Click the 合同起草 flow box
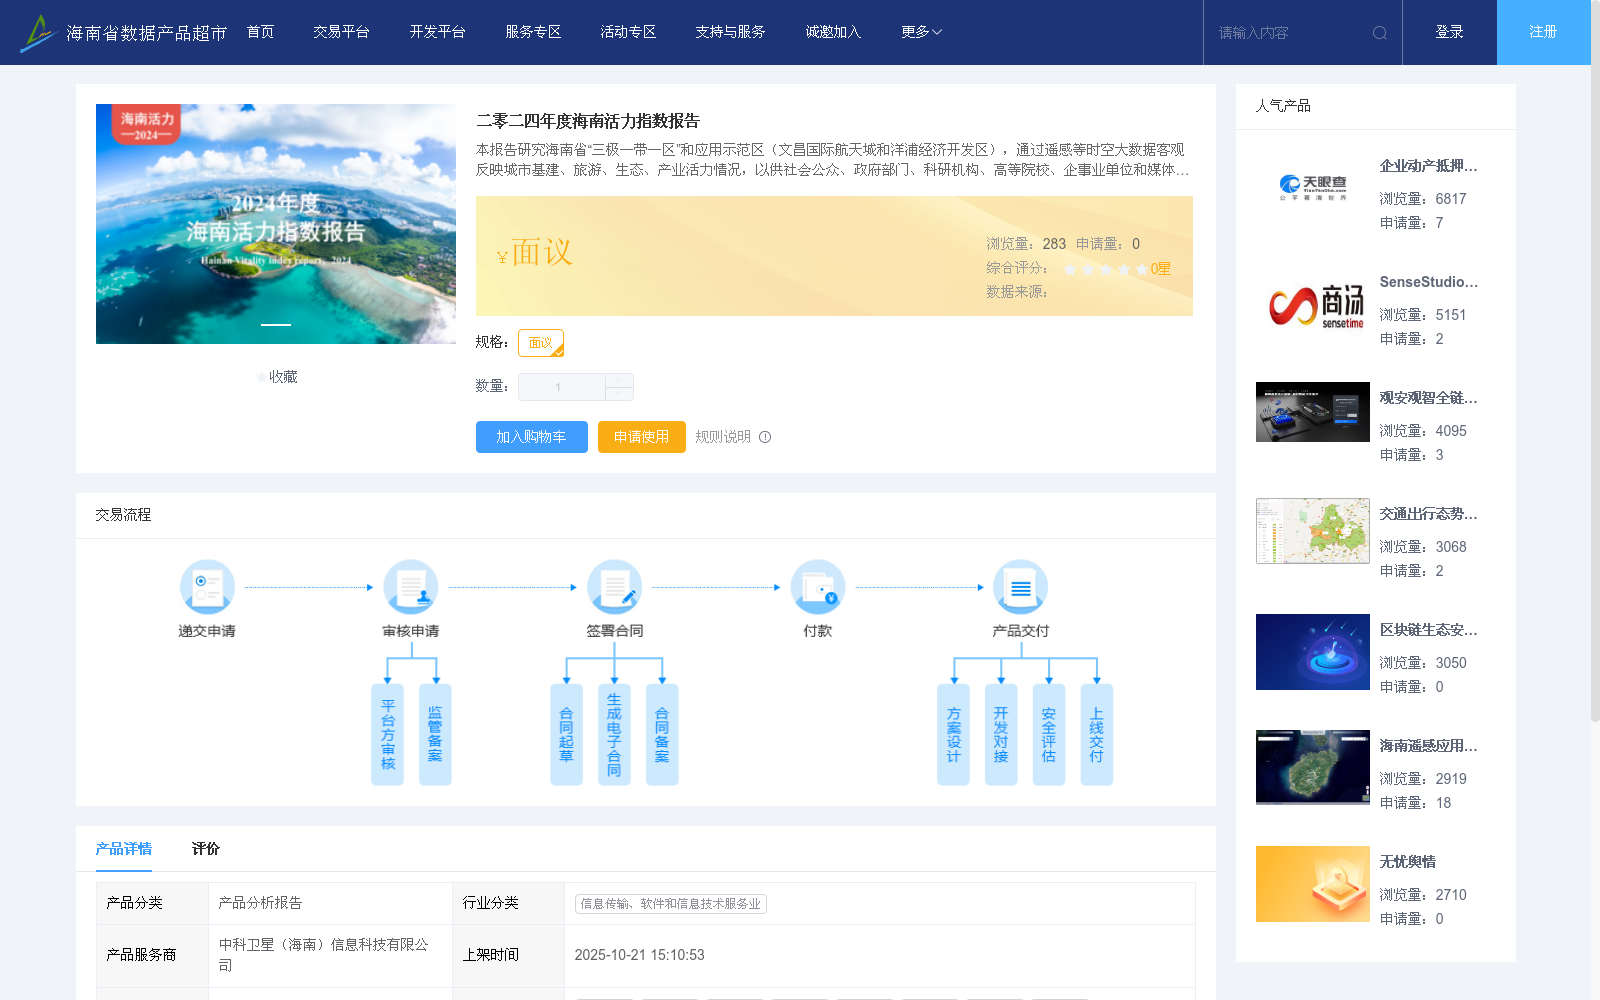Image resolution: width=1600 pixels, height=1000 pixels. click(x=567, y=735)
